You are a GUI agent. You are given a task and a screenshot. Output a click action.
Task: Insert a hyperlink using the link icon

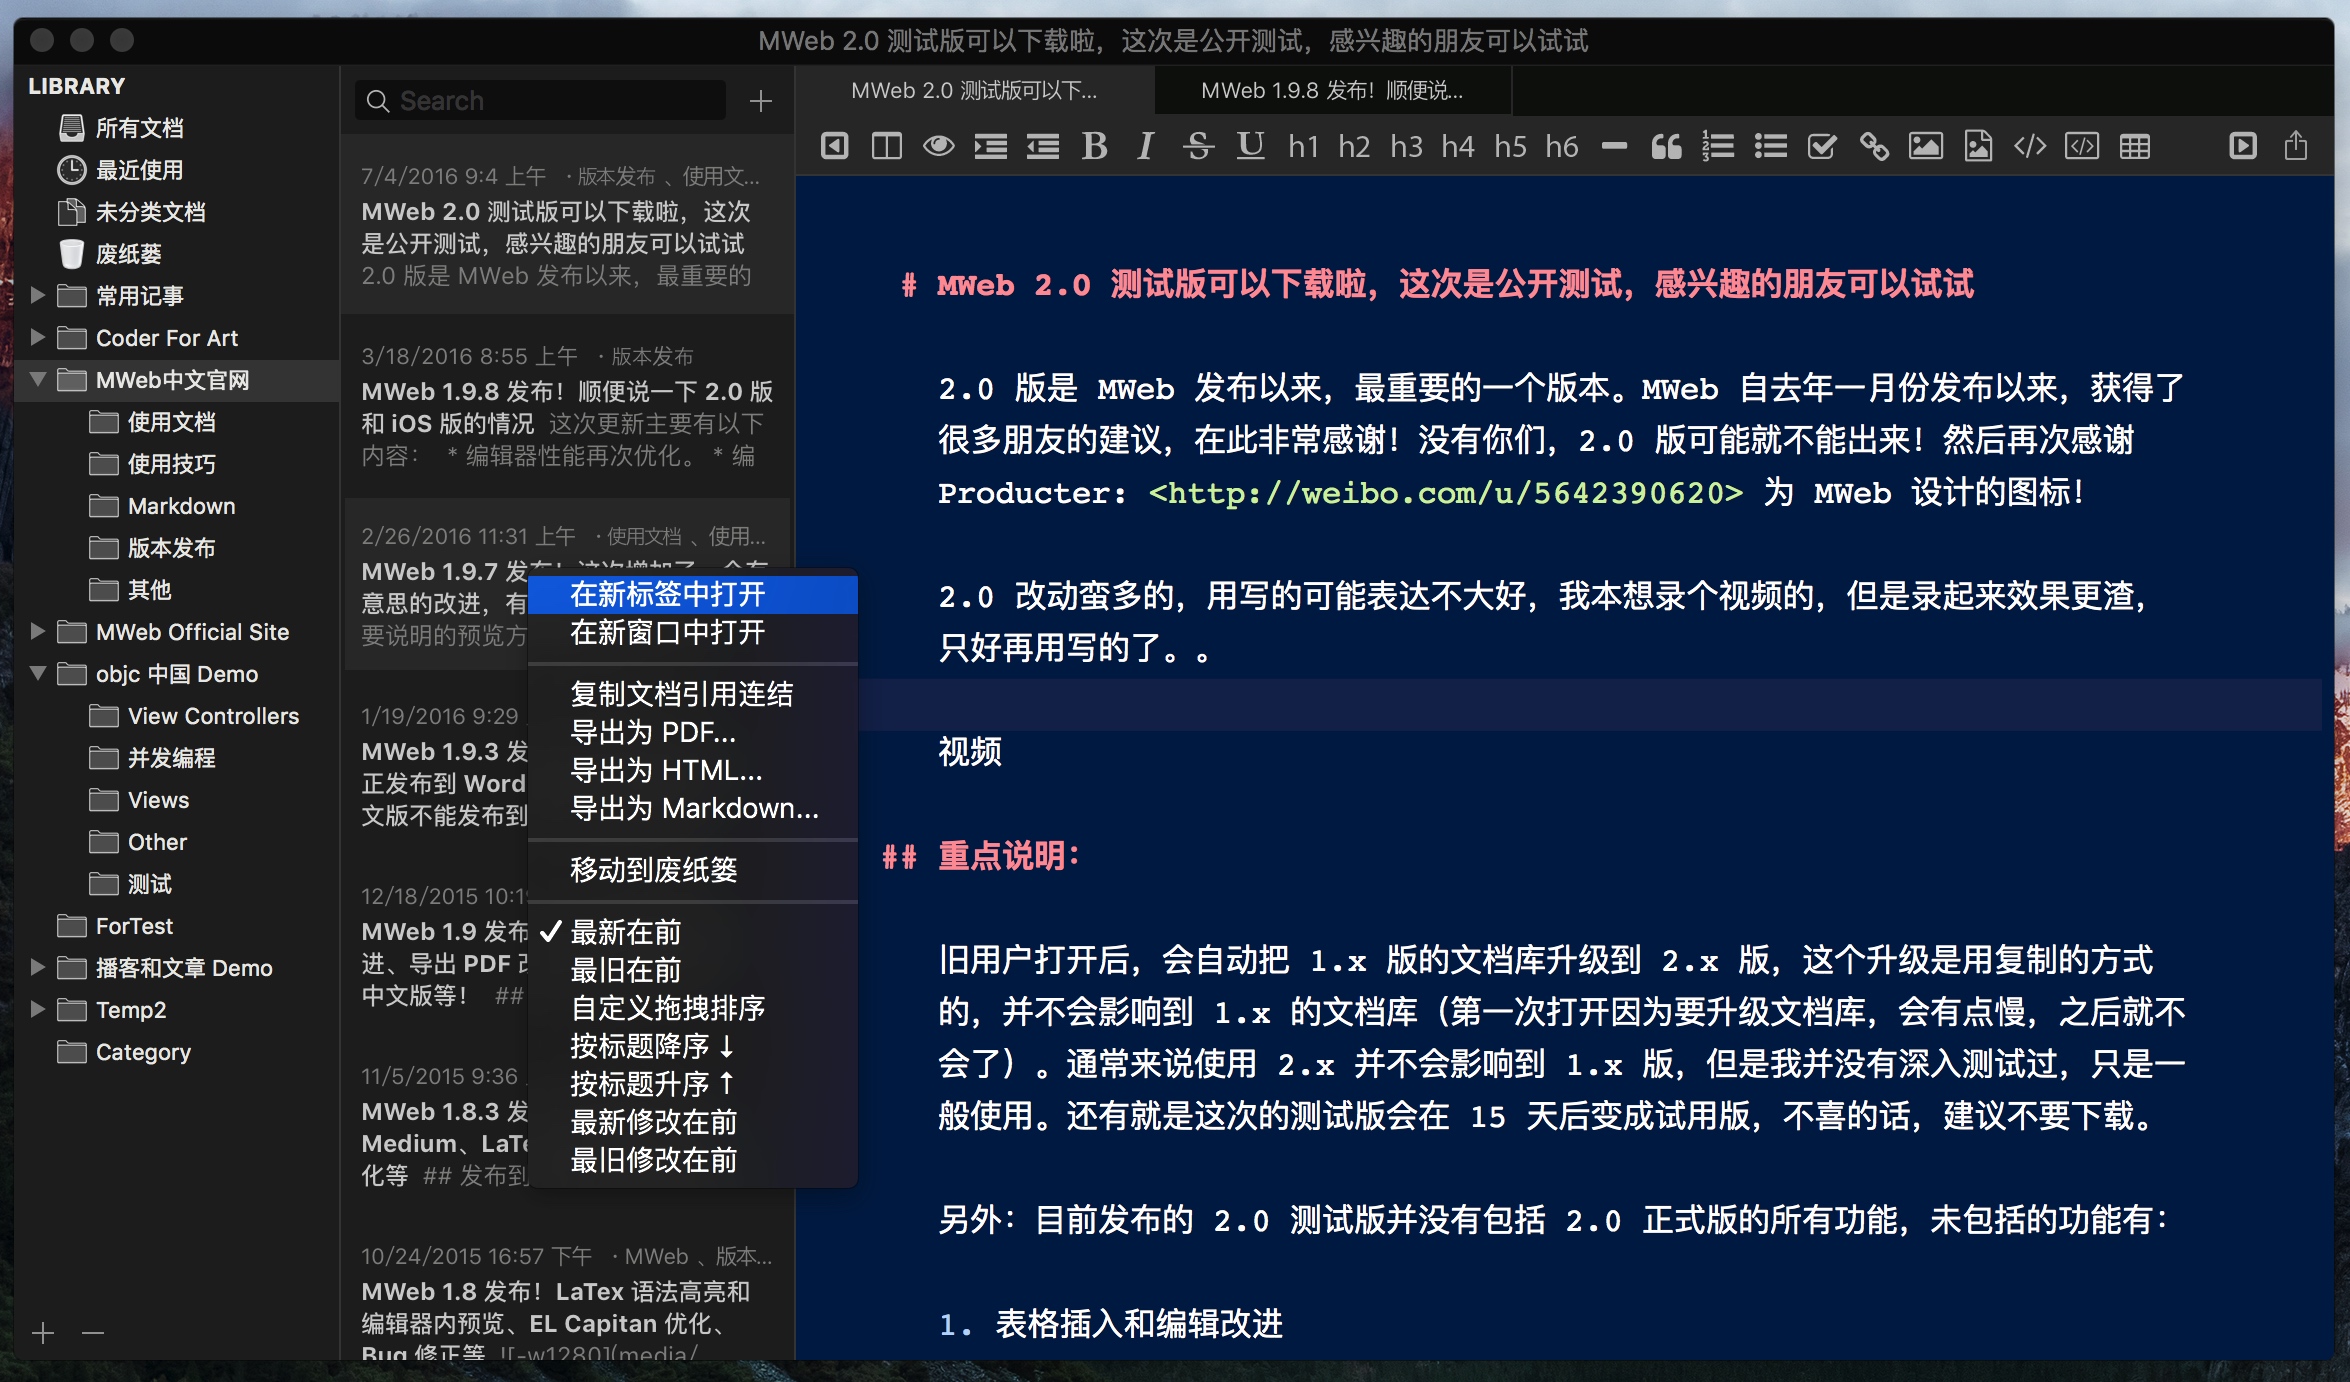pos(1874,147)
